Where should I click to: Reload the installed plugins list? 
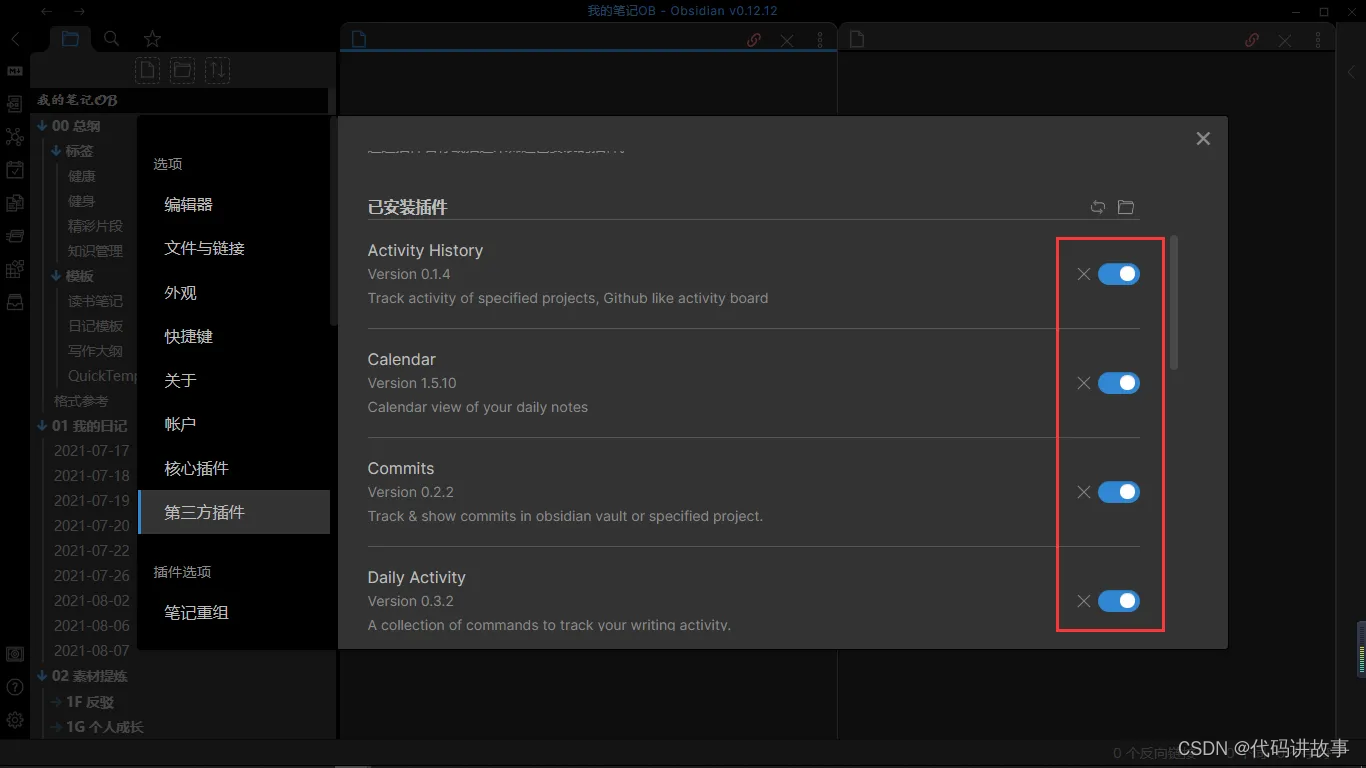click(x=1098, y=207)
